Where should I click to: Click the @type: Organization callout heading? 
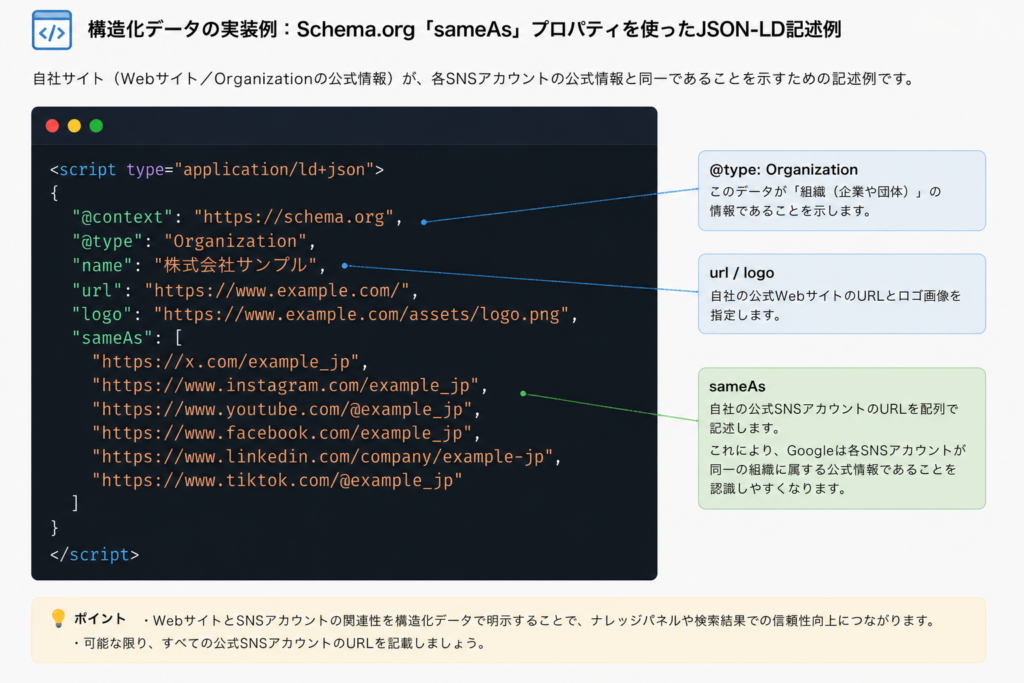pos(784,170)
